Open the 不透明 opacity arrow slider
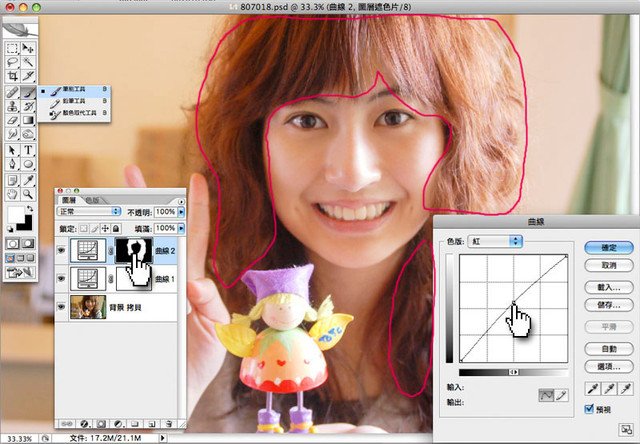Image resolution: width=640 pixels, height=444 pixels. [x=181, y=212]
